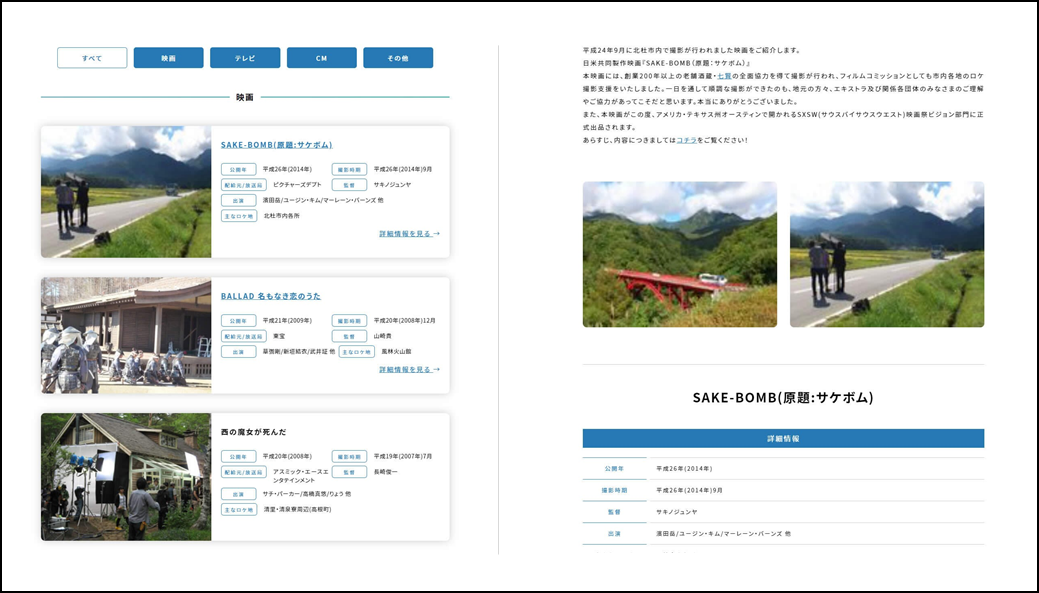Click 詳細情報を見る in the SAKE-BOMB card
The height and width of the screenshot is (593, 1039).
410,233
